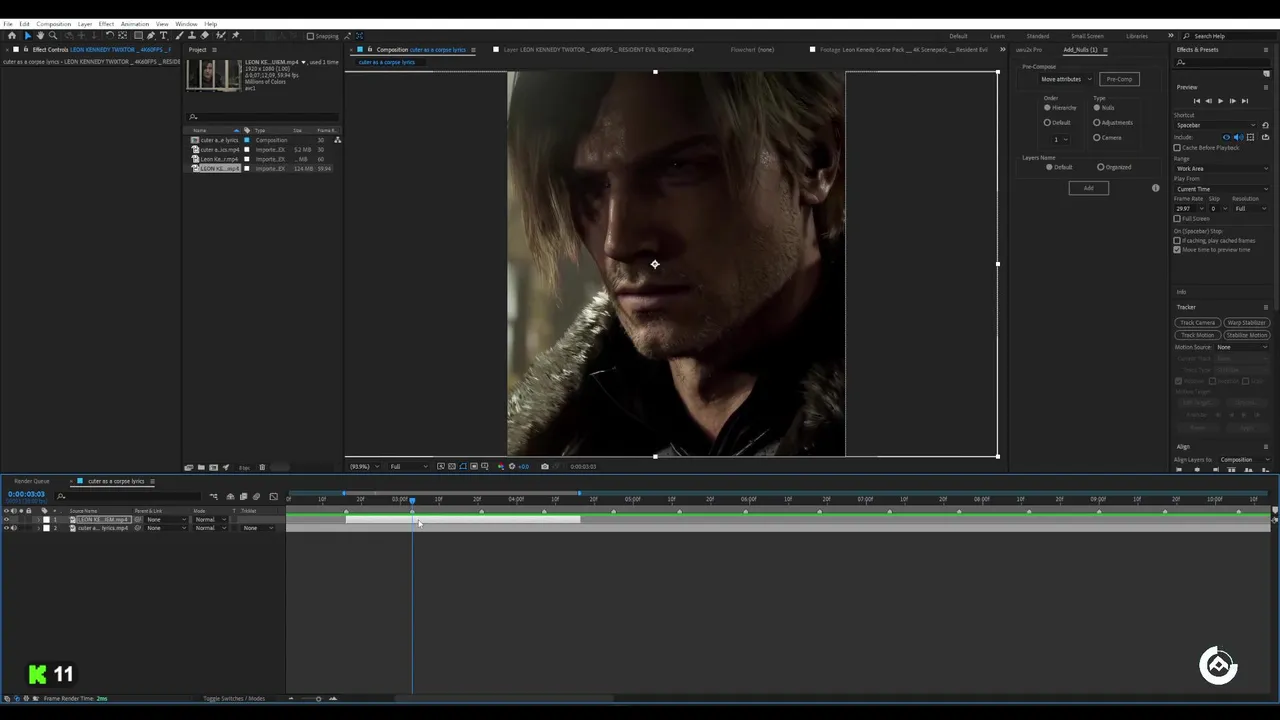Screen dimensions: 1280x720
Task: Select the Organized layers name option
Action: coord(1101,167)
